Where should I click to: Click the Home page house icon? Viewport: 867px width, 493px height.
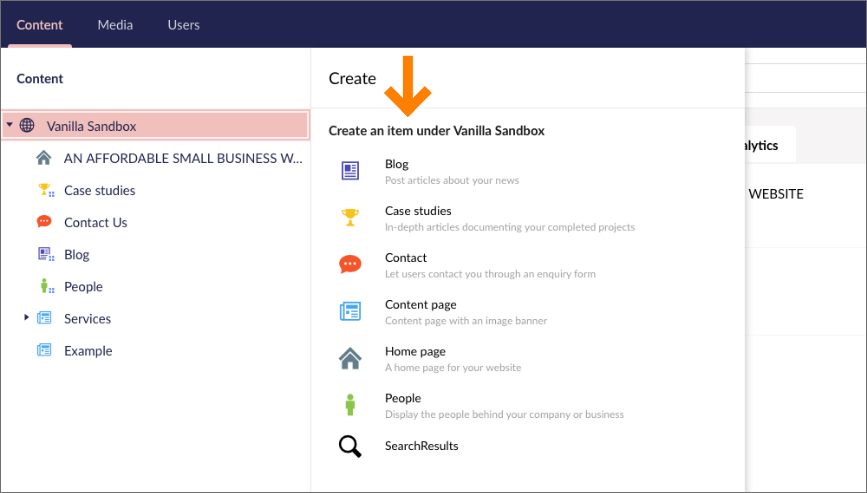coord(350,358)
